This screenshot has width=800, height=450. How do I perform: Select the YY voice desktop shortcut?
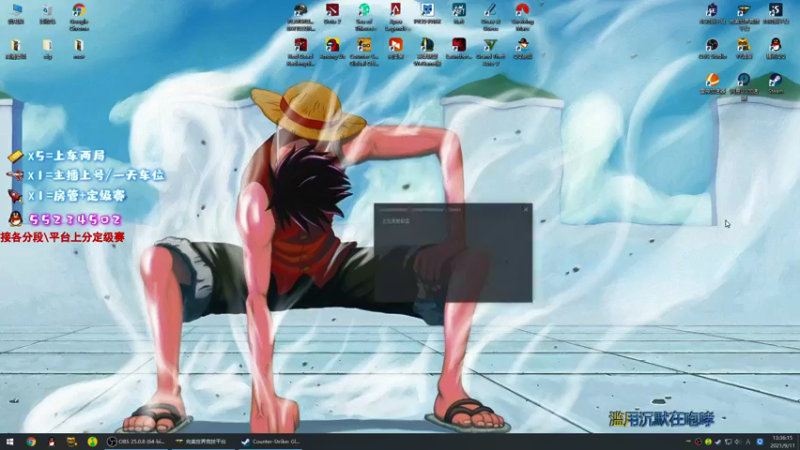pos(744,49)
